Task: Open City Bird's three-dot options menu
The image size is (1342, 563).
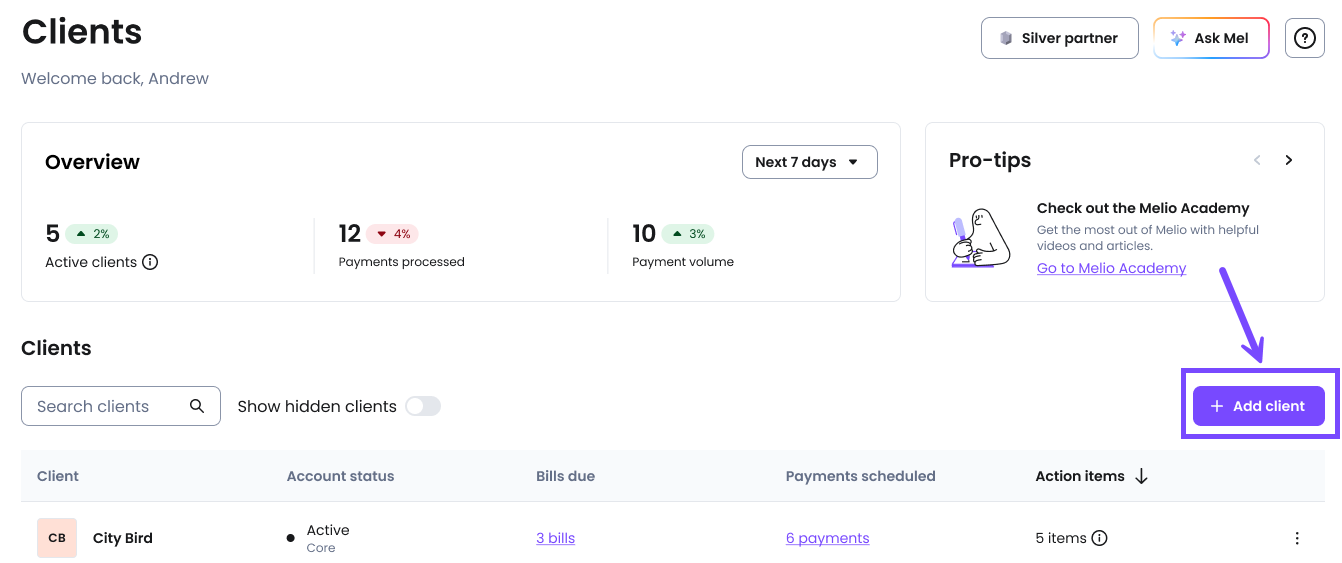Action: pos(1297,538)
